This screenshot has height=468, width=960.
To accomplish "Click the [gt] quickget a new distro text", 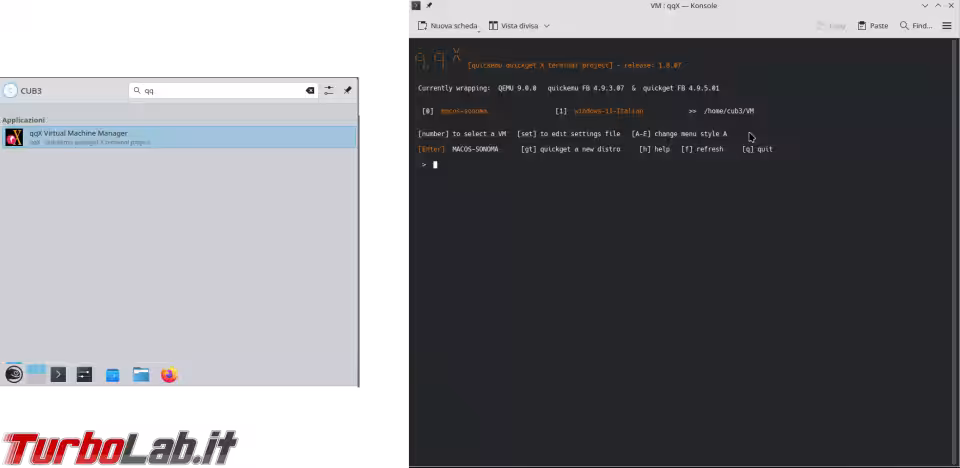I will [x=570, y=149].
